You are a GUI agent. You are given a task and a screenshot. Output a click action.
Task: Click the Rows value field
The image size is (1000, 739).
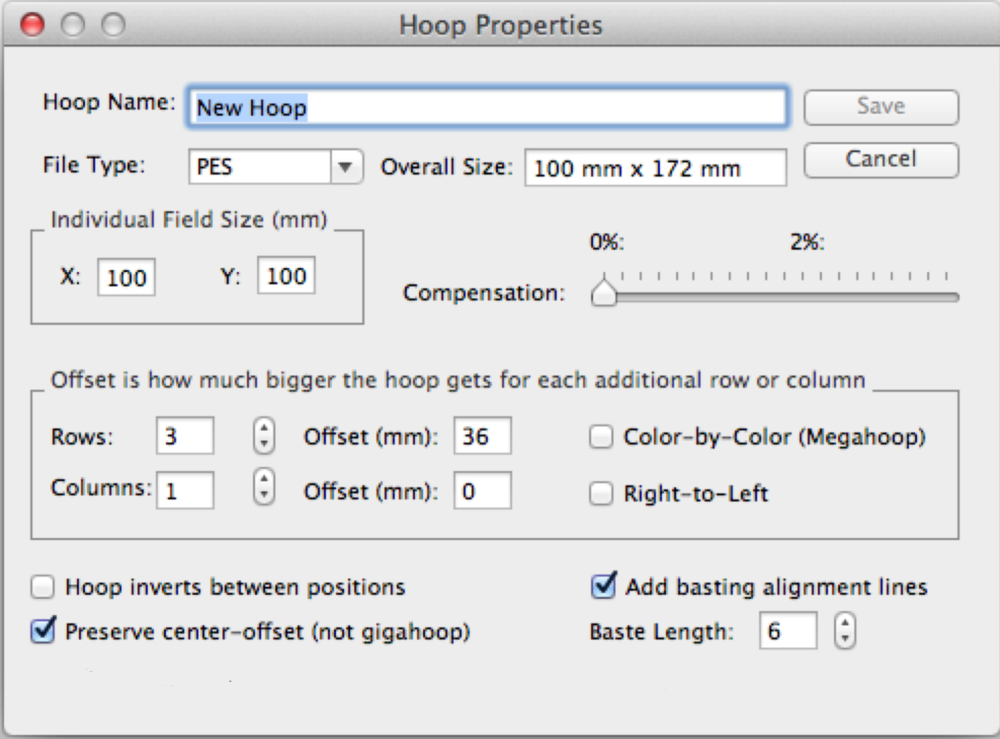coord(185,437)
